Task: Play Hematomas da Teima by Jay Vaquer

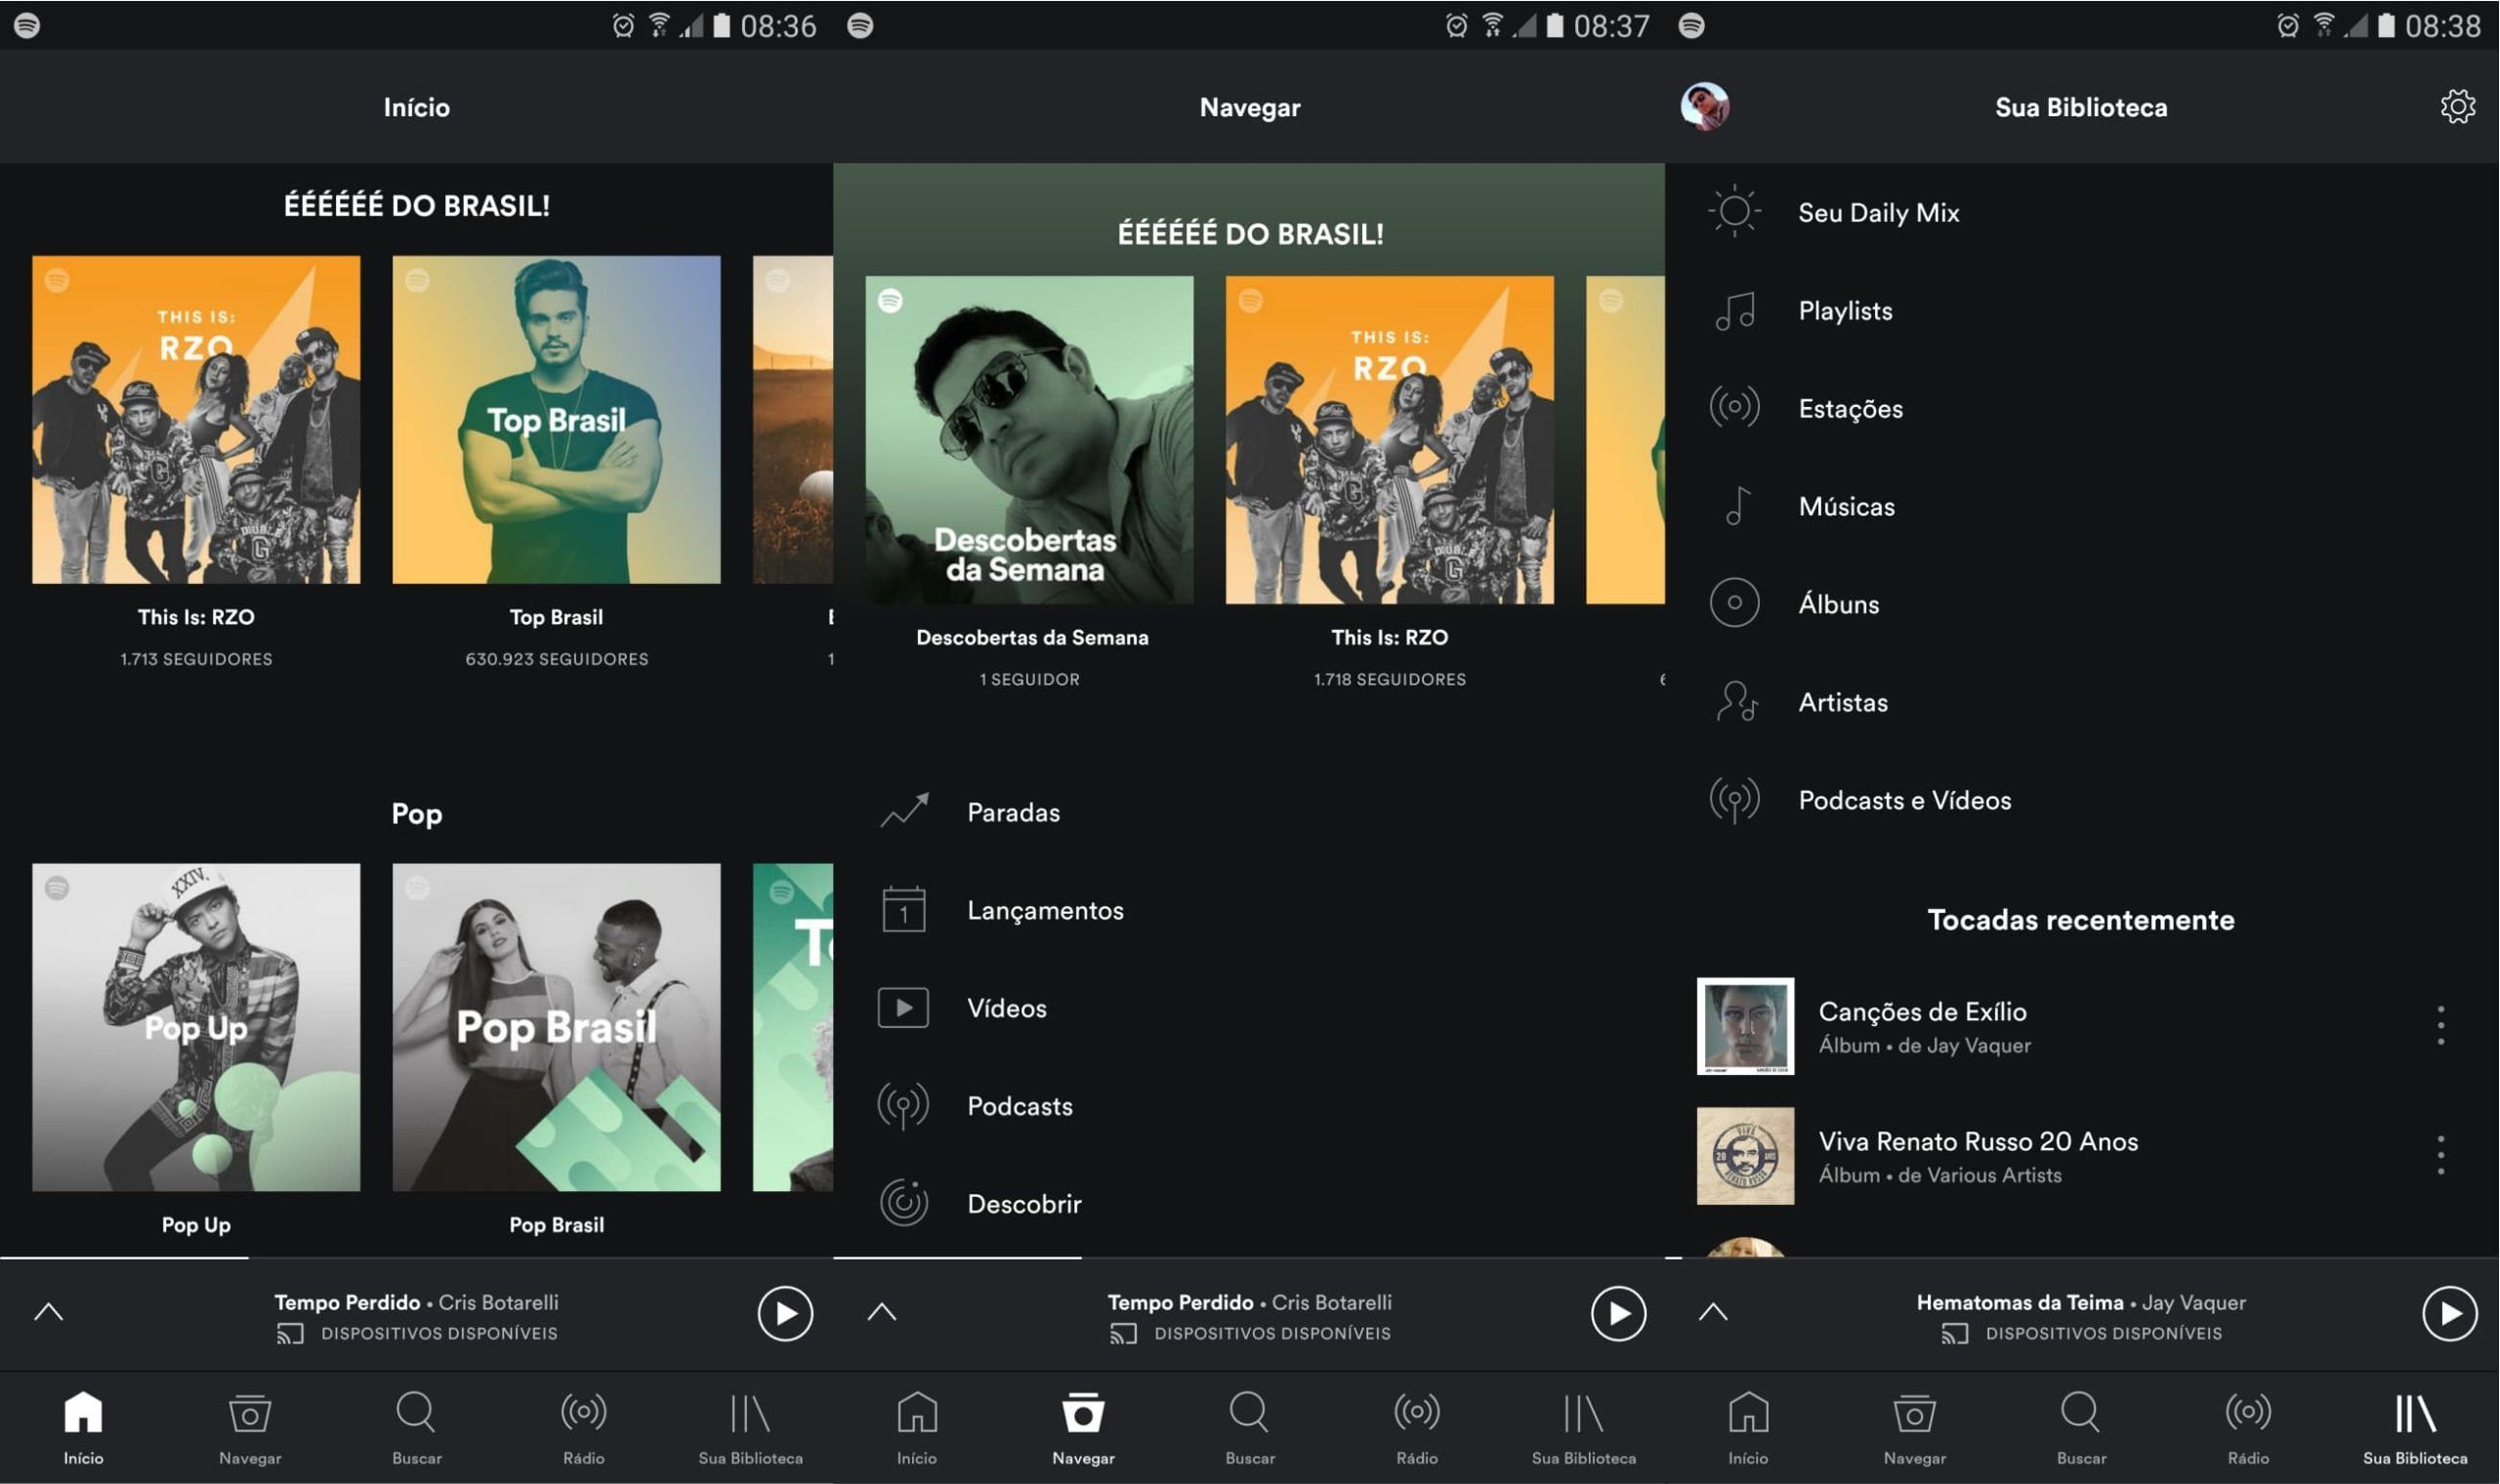Action: (x=2448, y=1312)
